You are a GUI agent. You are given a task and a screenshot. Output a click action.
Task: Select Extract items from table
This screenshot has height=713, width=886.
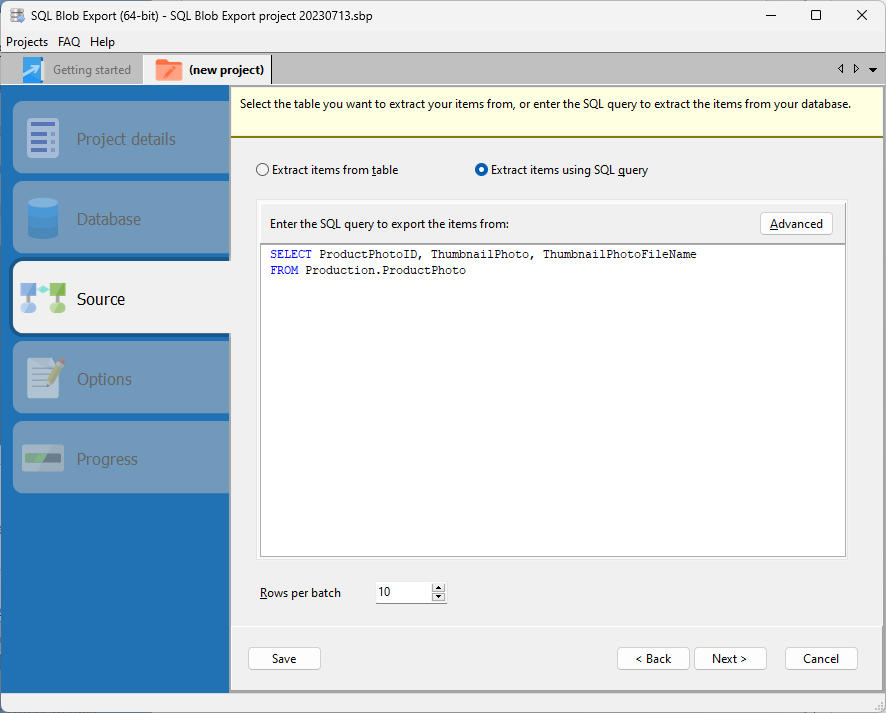tap(262, 169)
